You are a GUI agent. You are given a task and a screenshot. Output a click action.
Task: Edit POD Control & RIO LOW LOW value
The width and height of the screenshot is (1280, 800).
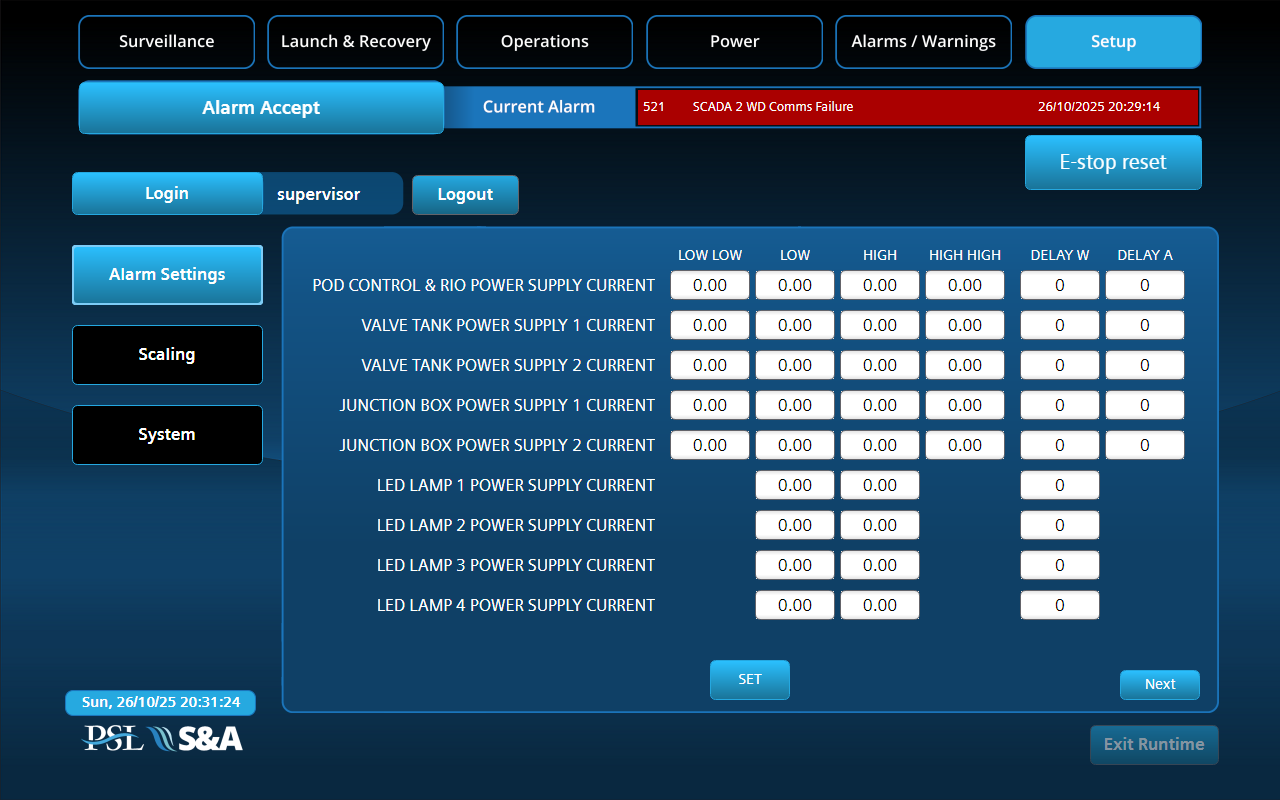point(709,285)
